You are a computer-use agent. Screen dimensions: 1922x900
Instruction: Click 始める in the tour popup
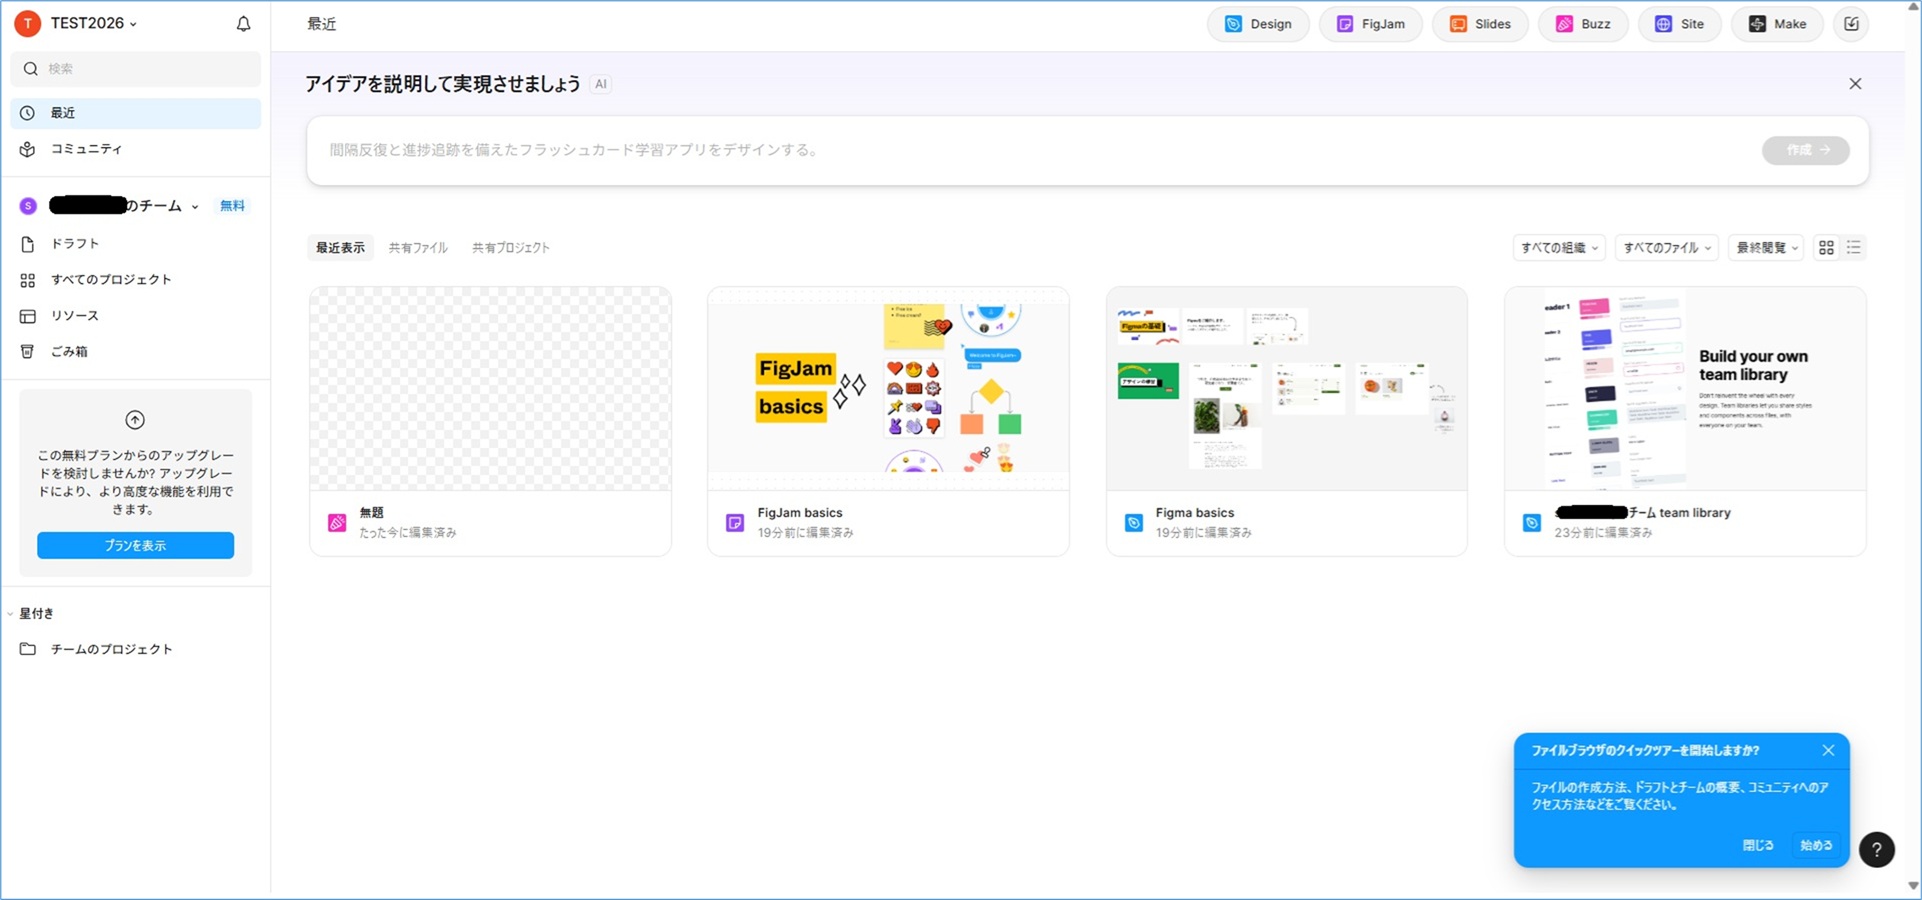pyautogui.click(x=1816, y=845)
